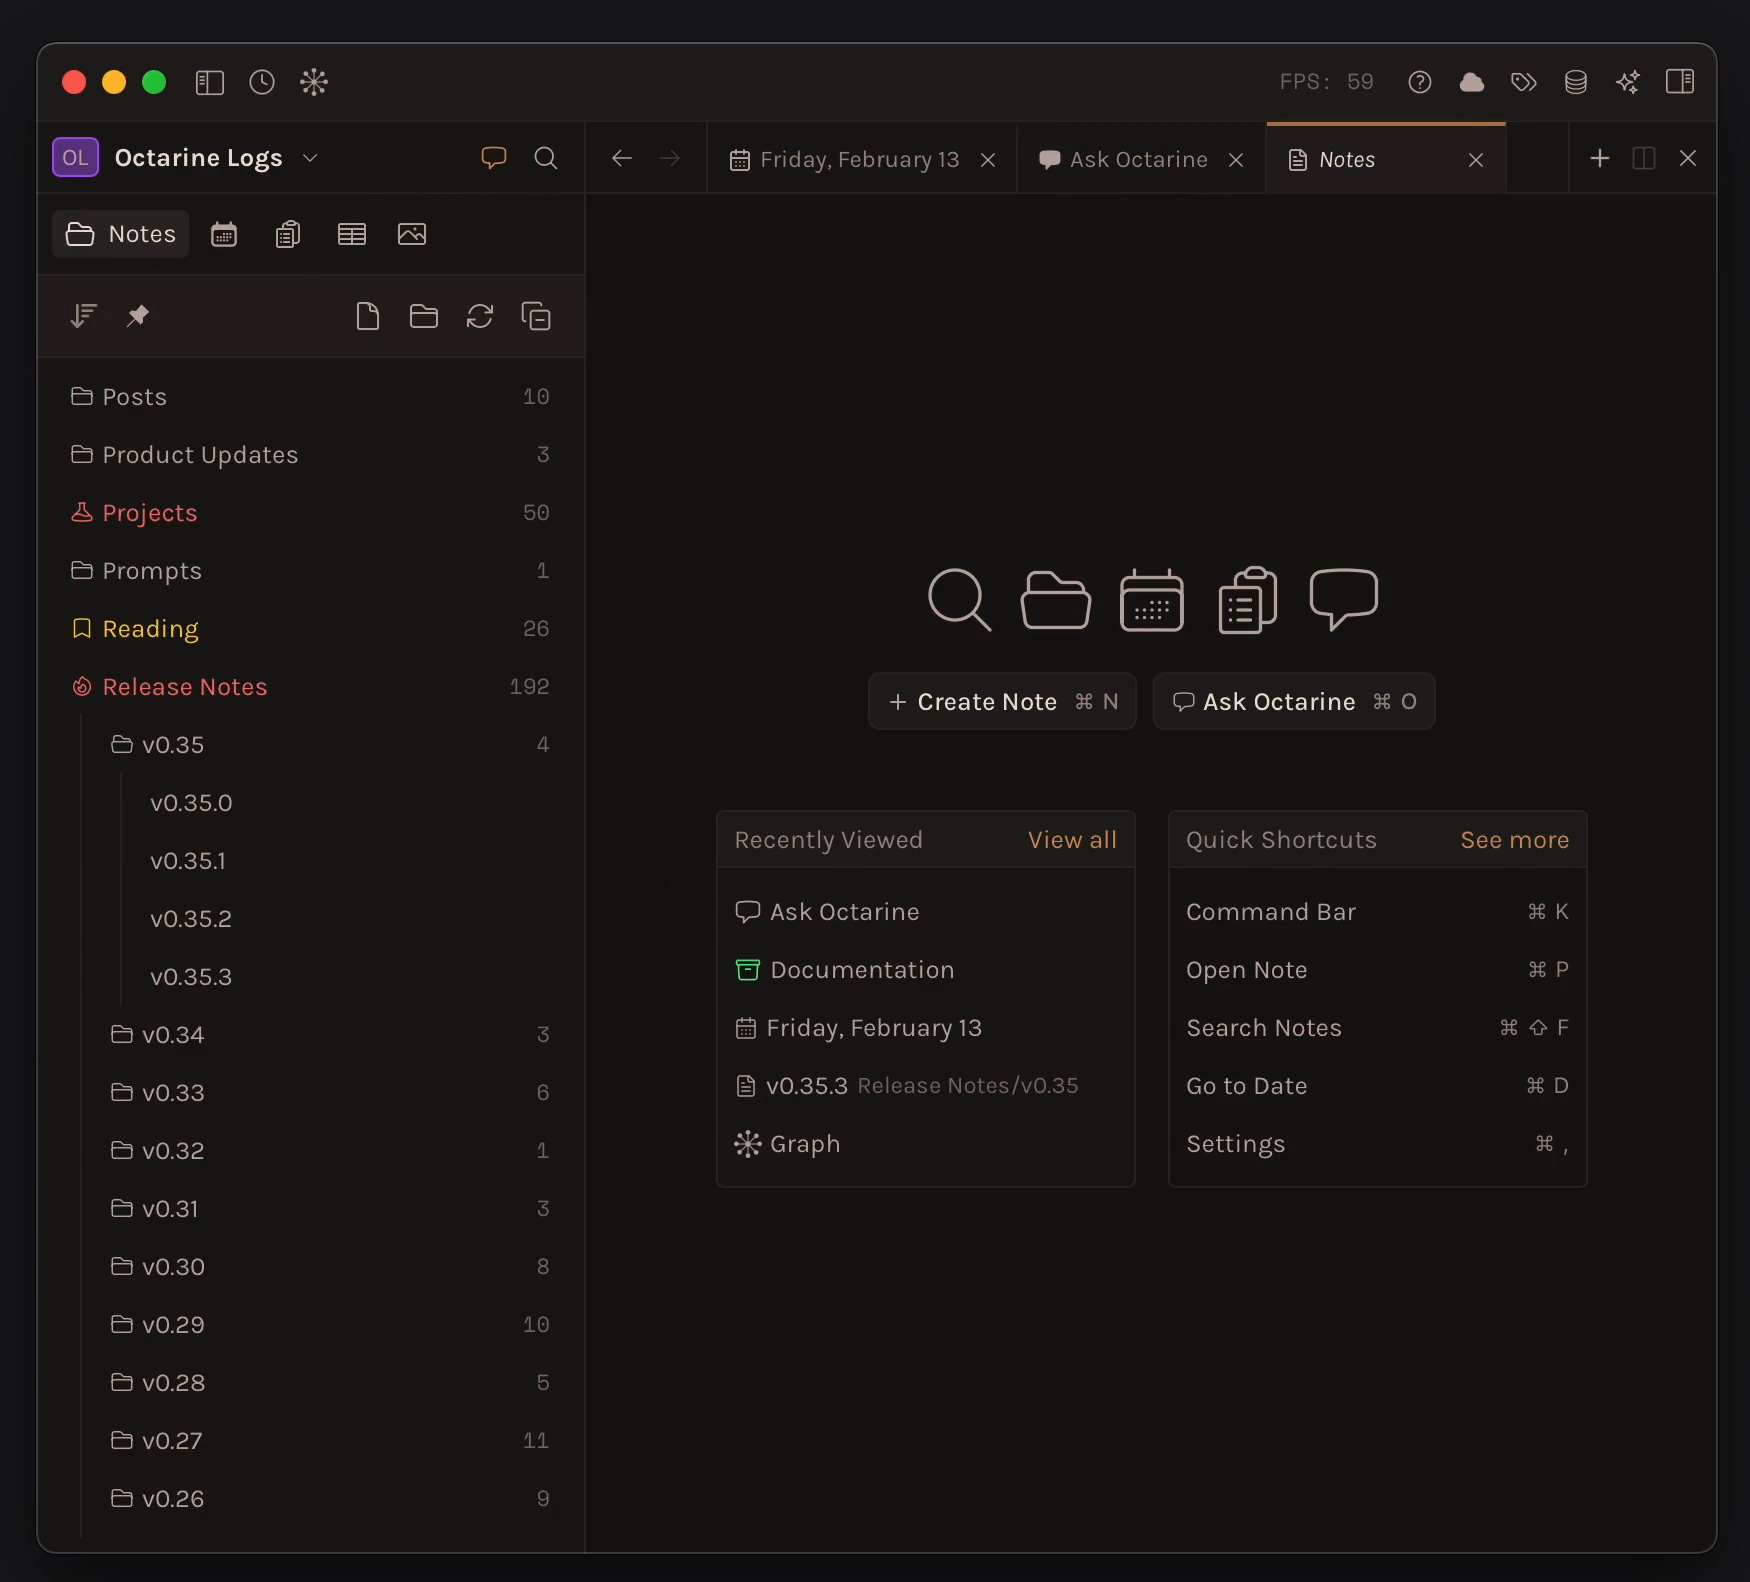The image size is (1750, 1582).
Task: Expand the Posts folder
Action: pos(311,397)
